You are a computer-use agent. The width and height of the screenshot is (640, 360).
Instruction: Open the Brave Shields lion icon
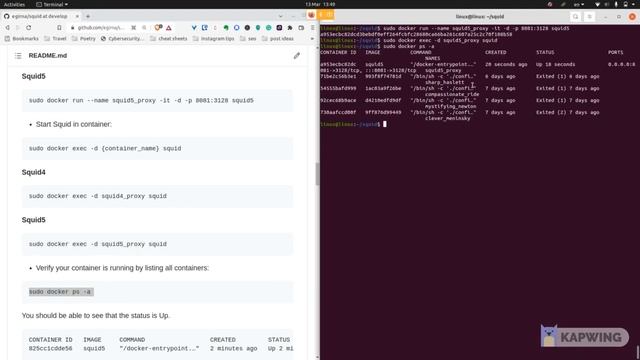(x=157, y=28)
